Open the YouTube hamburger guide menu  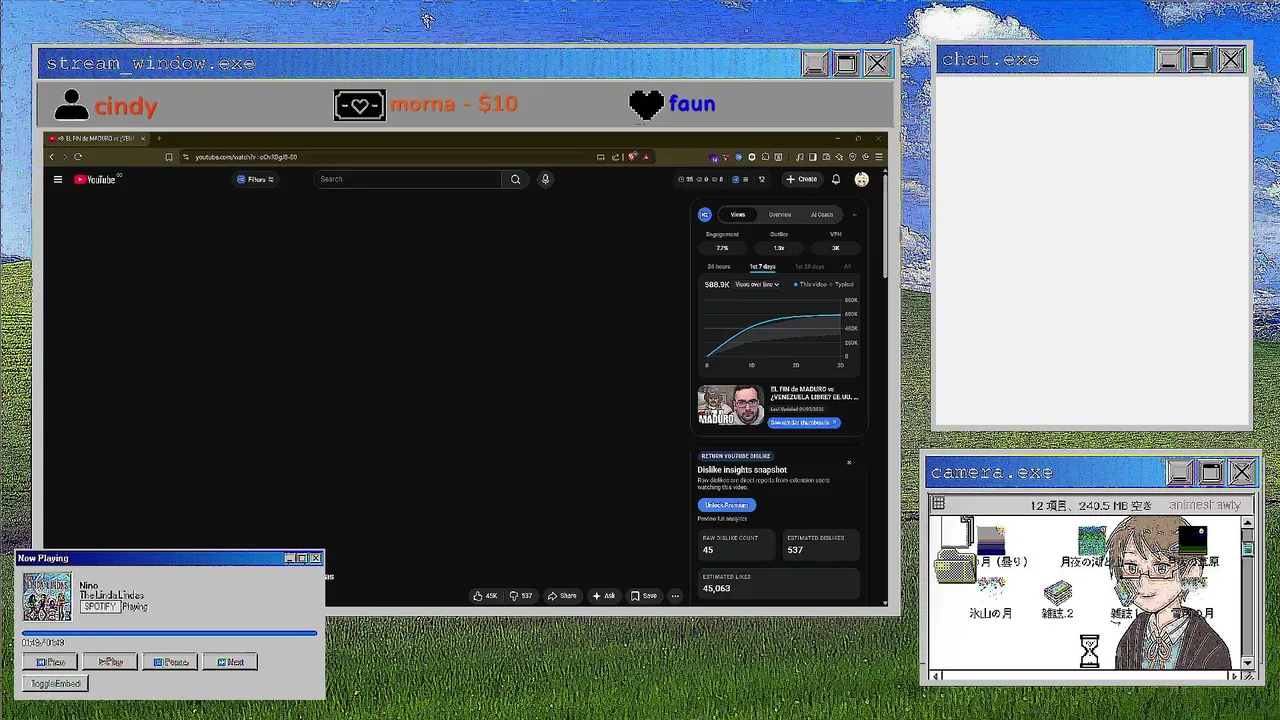click(x=58, y=179)
